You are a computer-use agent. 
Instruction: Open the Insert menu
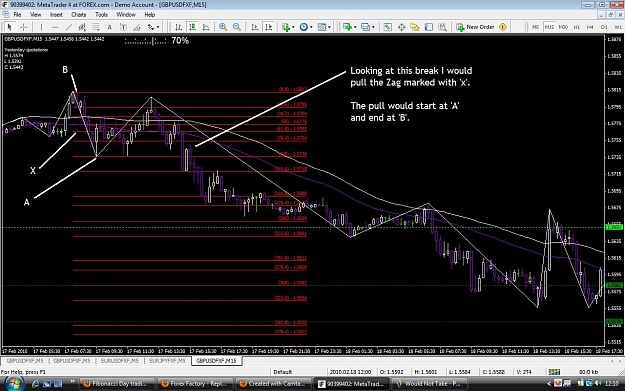click(56, 15)
